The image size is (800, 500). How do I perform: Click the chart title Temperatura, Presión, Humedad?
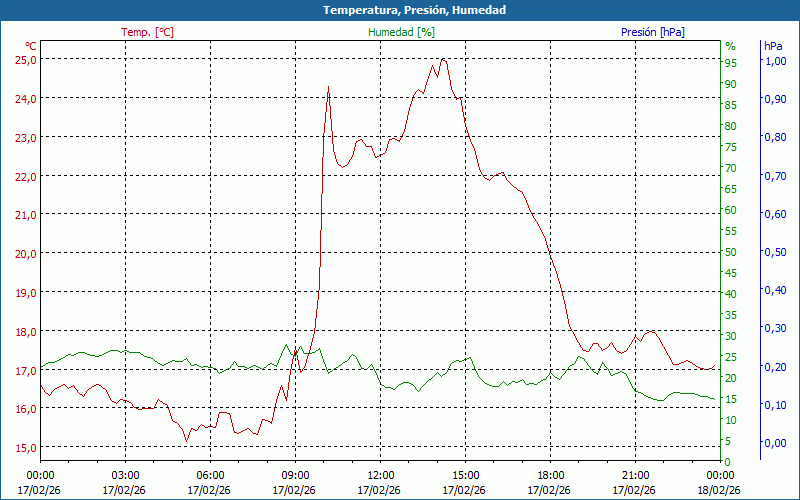click(400, 10)
